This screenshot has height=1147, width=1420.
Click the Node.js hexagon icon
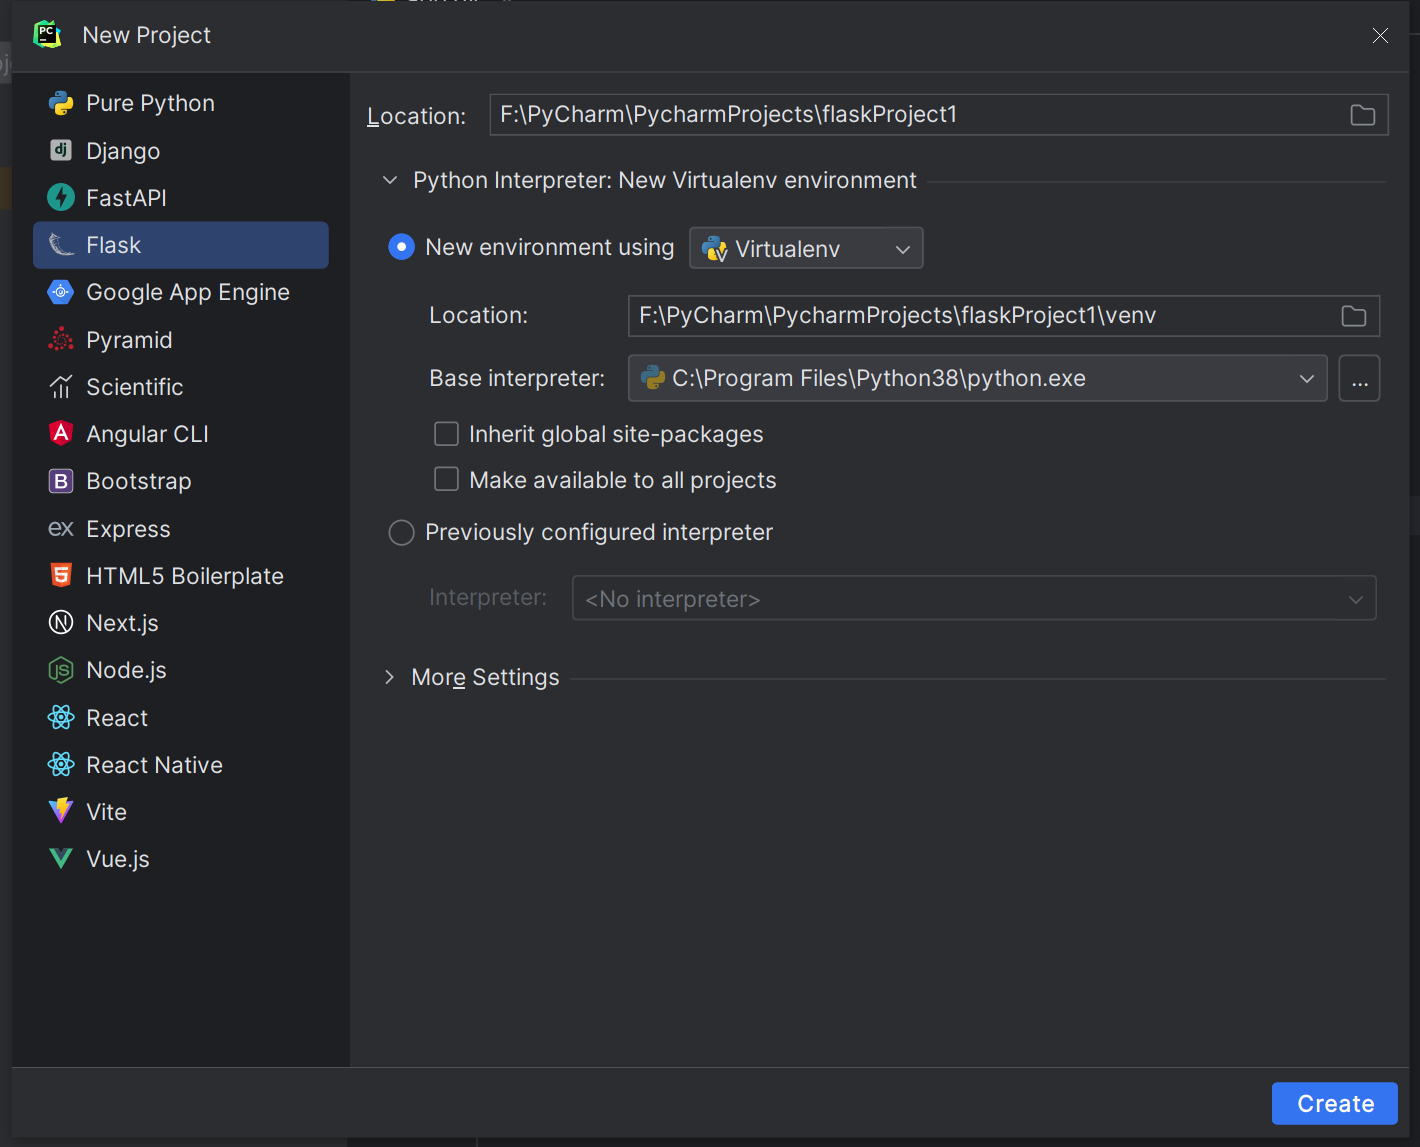click(61, 670)
